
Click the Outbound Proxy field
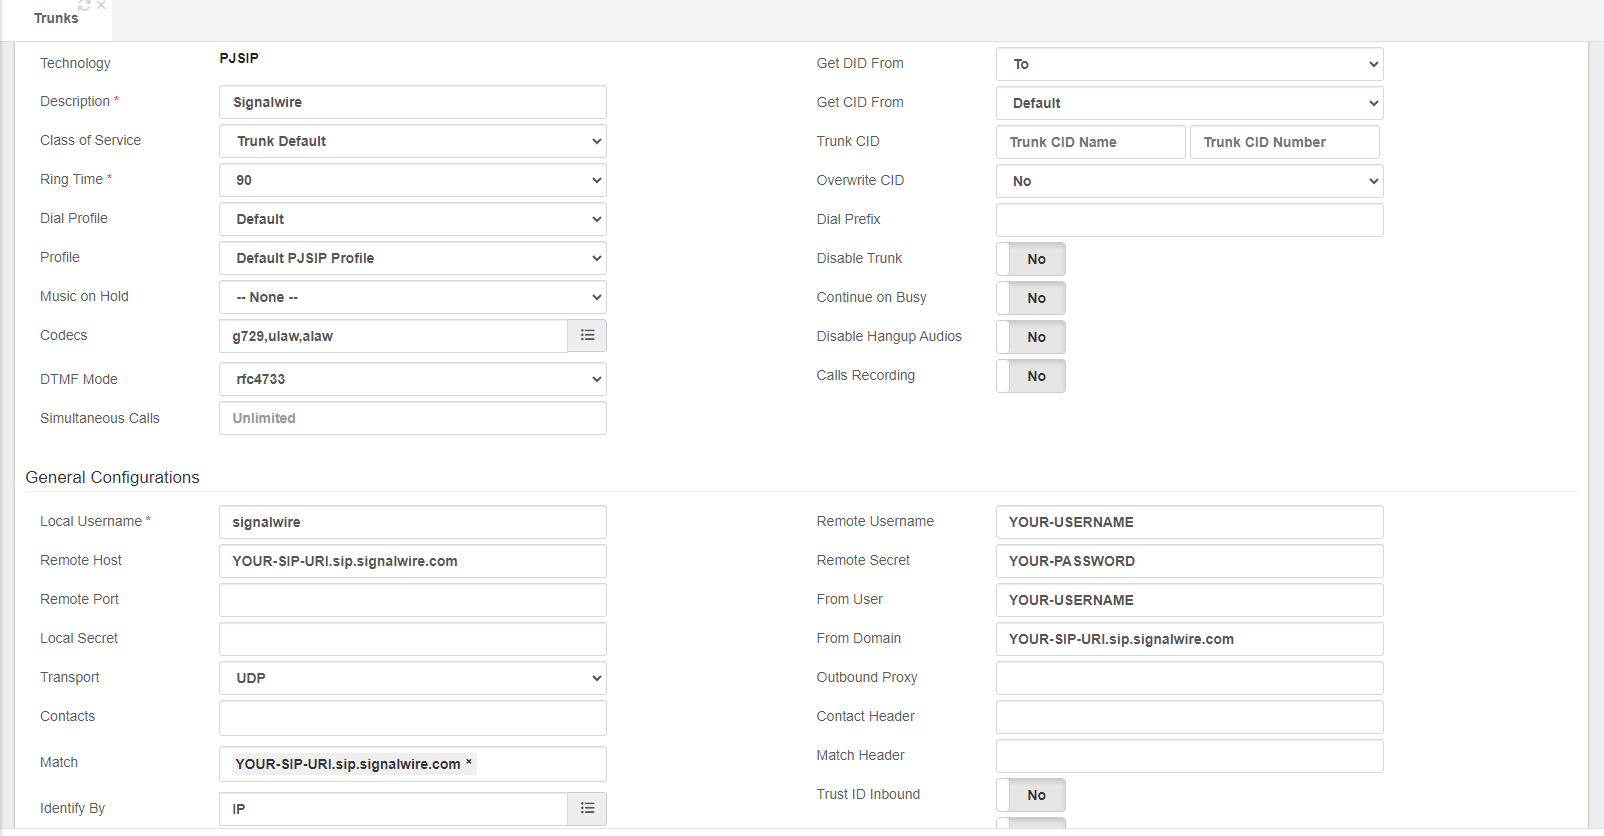(x=1190, y=678)
